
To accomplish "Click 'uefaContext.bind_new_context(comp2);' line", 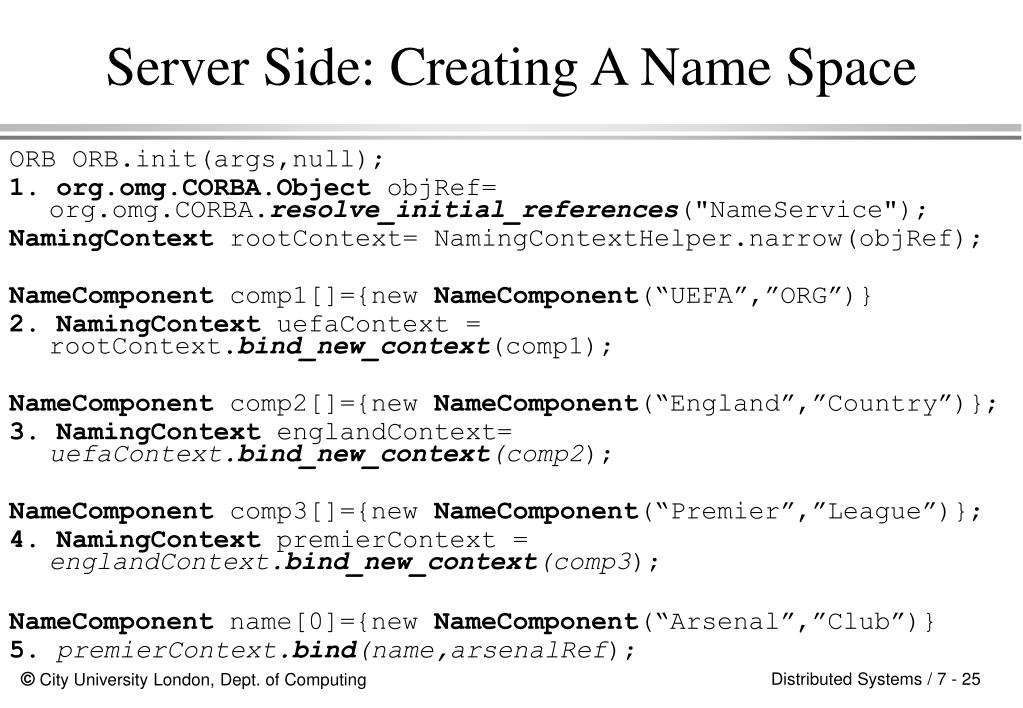I will click(331, 454).
